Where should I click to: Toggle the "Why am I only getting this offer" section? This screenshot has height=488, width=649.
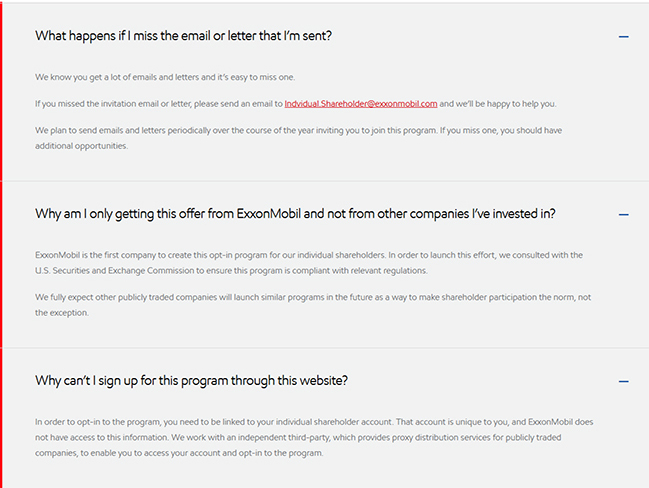(x=295, y=214)
